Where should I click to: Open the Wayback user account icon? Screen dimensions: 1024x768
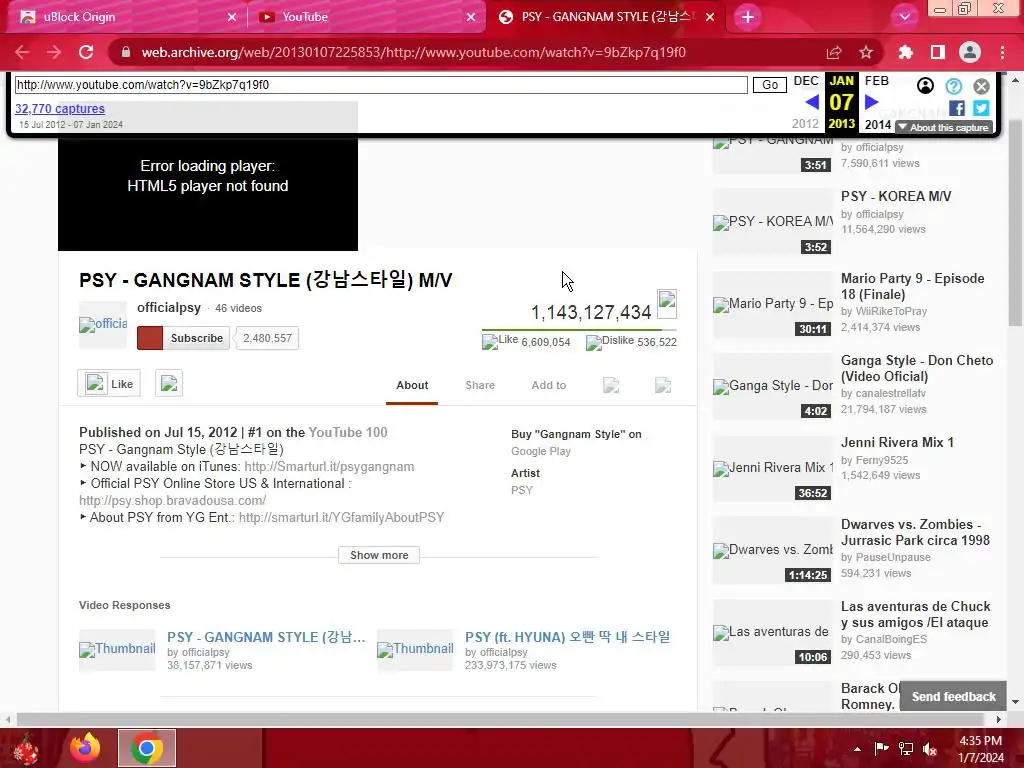[925, 86]
